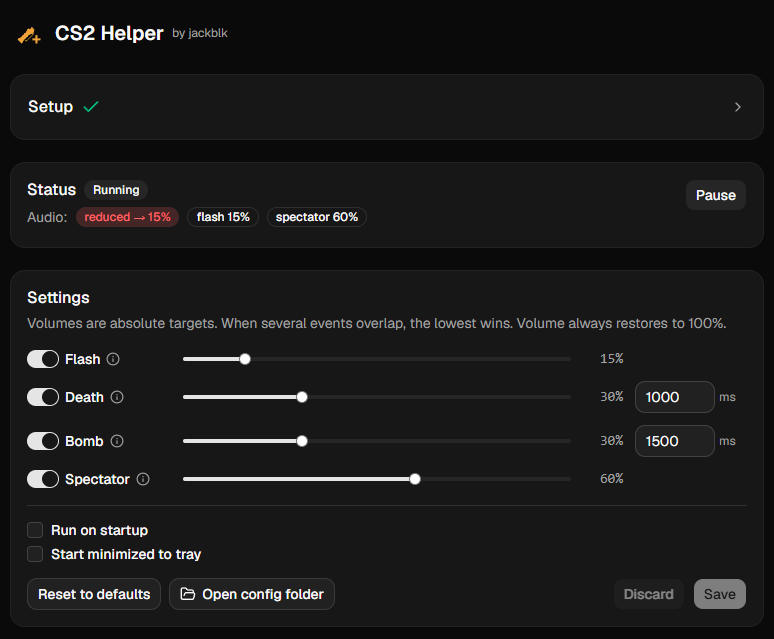The image size is (774, 639).
Task: Toggle the Death switch off
Action: tap(43, 397)
